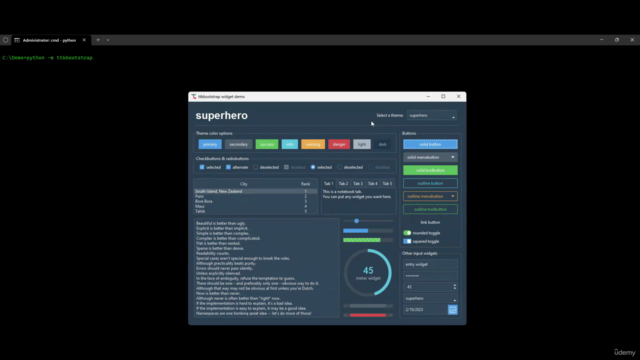Select the 'Paris' row in table

click(x=256, y=196)
